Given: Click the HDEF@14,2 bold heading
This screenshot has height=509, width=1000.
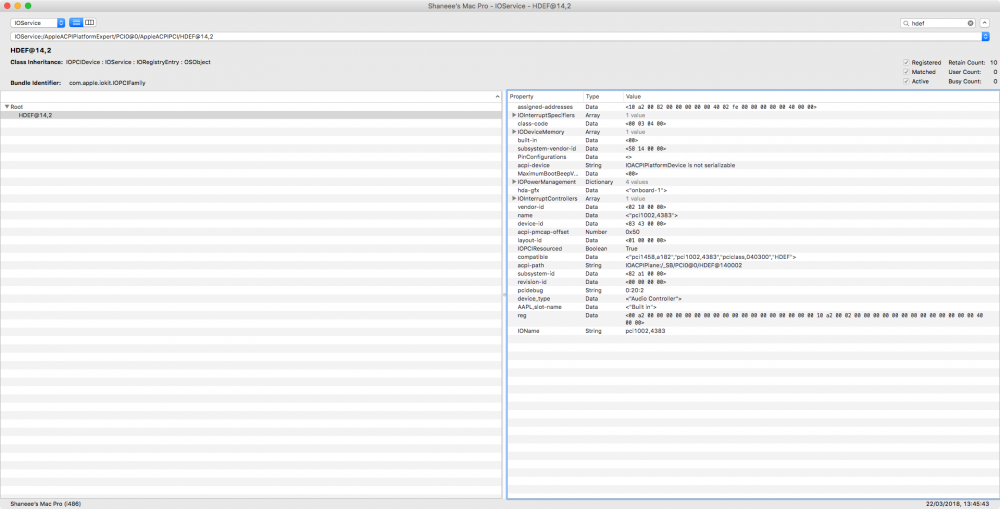Looking at the screenshot, I should coord(31,50).
